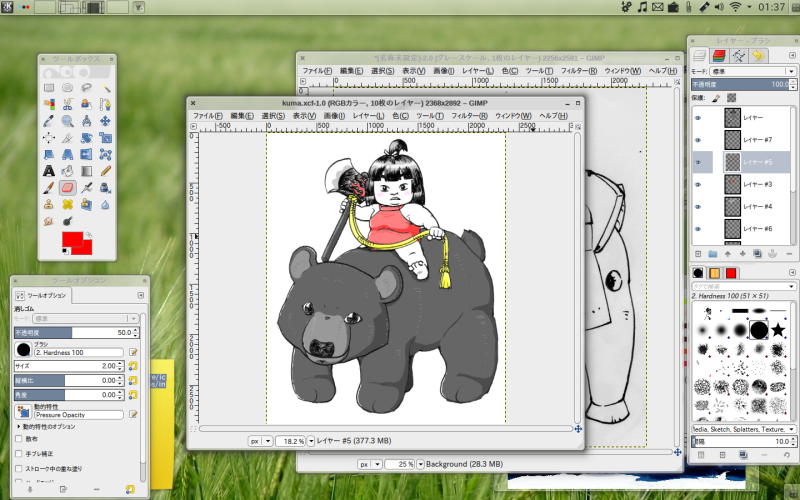The width and height of the screenshot is (800, 500).
Task: Pick the Blur/Sharpen droplet tool
Action: tap(105, 205)
